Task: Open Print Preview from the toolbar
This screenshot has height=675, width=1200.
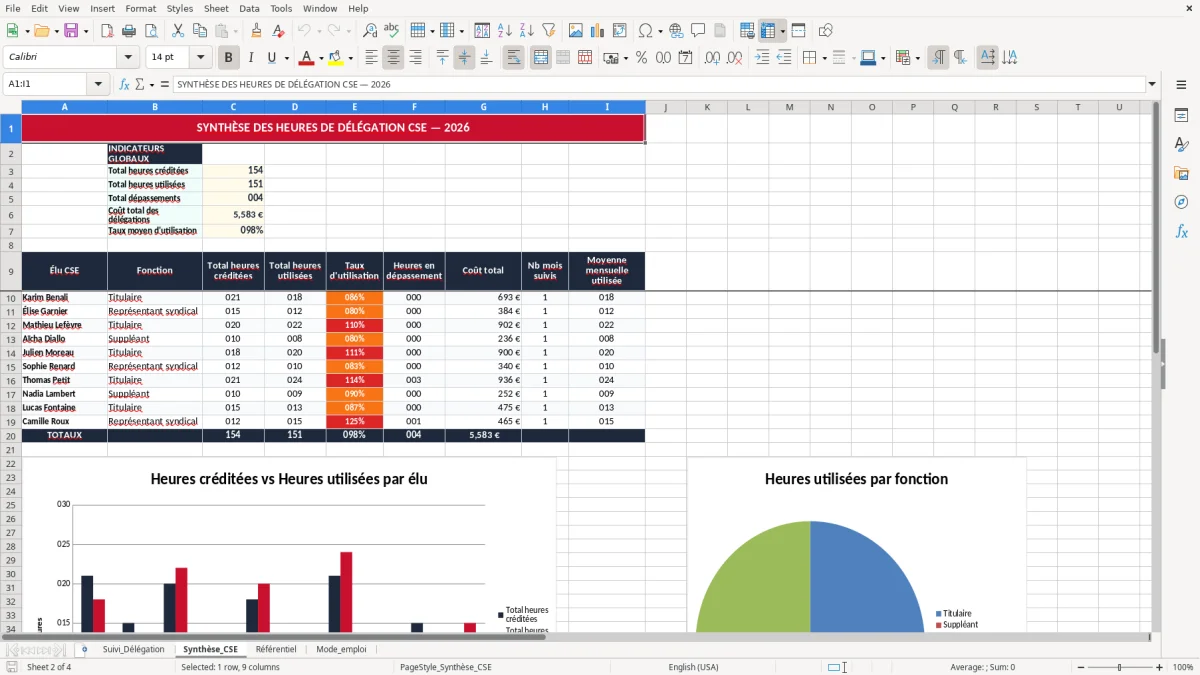Action: point(151,31)
